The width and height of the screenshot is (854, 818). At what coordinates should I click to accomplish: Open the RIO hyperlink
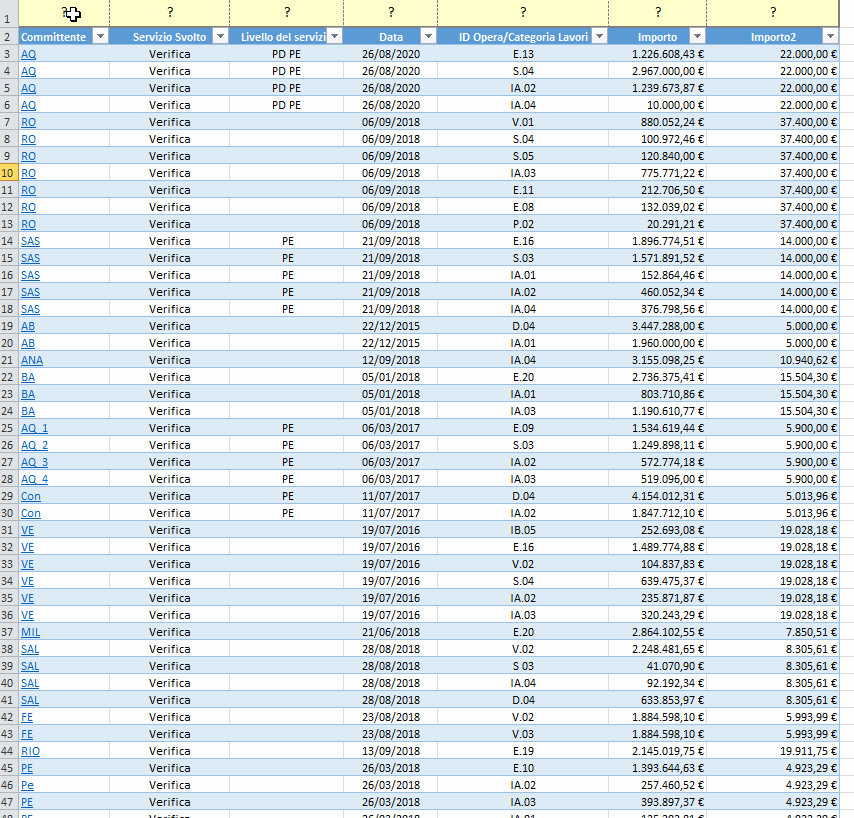[30, 750]
